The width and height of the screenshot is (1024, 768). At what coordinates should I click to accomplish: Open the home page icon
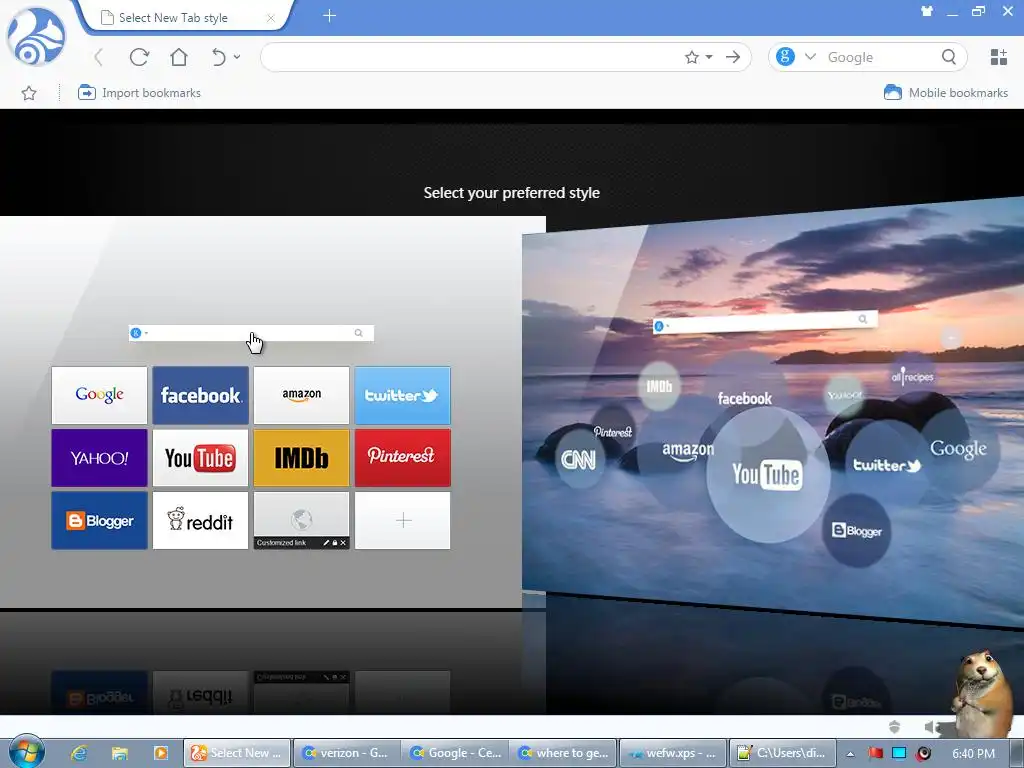[x=178, y=57]
